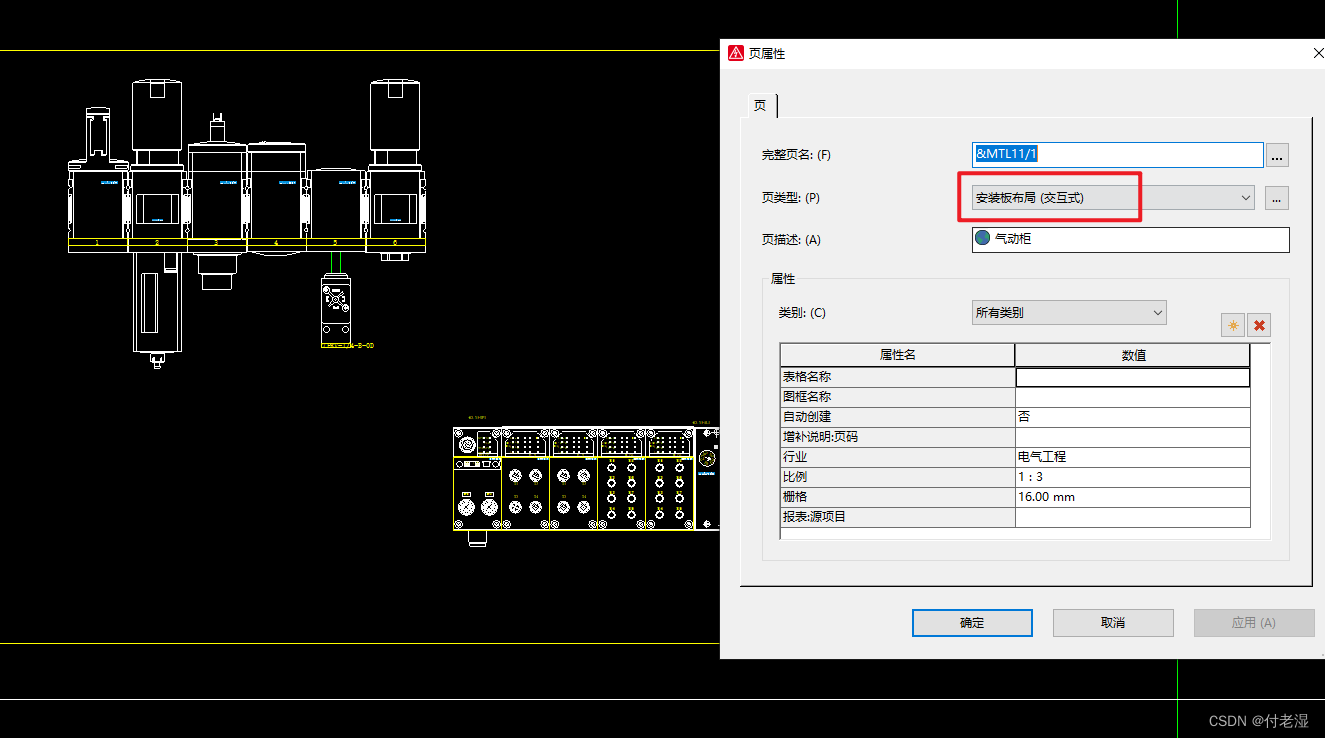Click the ... browse button beside 完整页名
This screenshot has height=738, width=1325.
coord(1276,154)
